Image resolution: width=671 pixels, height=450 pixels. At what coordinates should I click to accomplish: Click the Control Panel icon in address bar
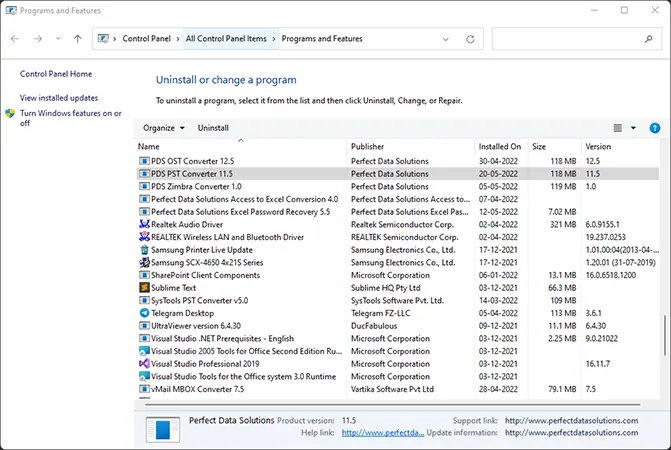pyautogui.click(x=103, y=39)
